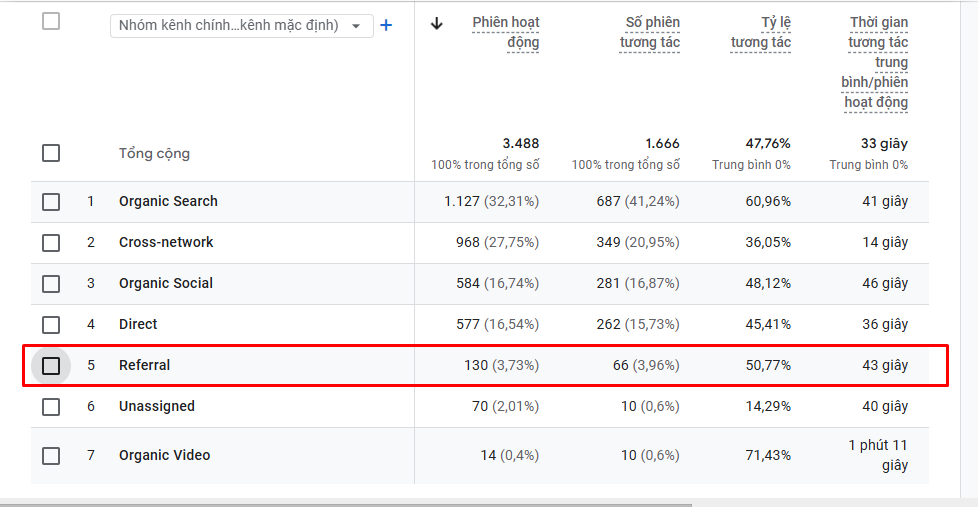The height and width of the screenshot is (507, 978).
Task: Check the box next to Direct
Action: (x=51, y=325)
